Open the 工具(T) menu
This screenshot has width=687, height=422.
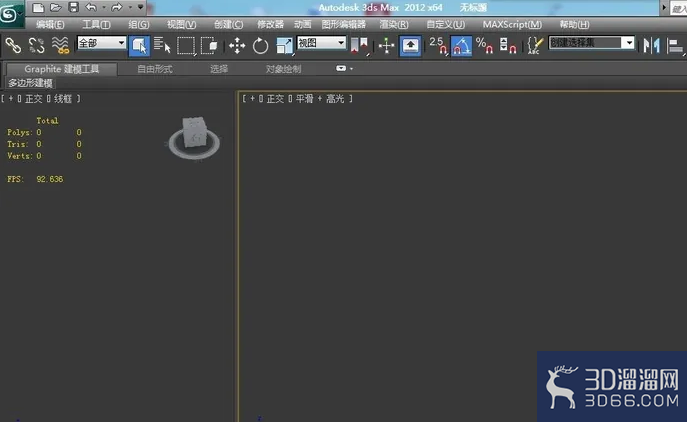(x=96, y=25)
